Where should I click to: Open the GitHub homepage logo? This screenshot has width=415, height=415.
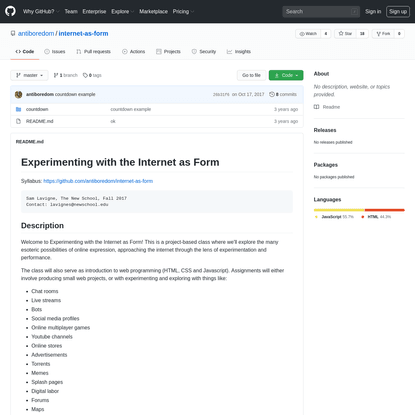point(10,11)
